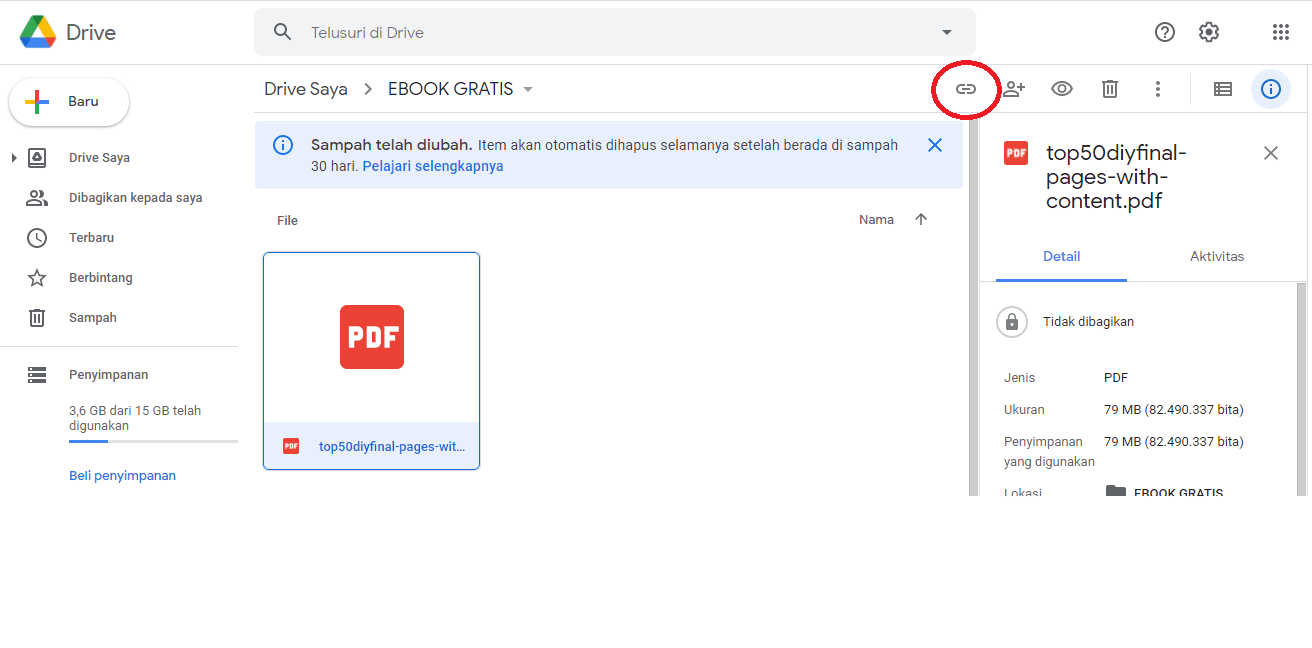Screen dimensions: 1312x648
Task: Switch to the Aktivitas tab
Action: click(1216, 256)
